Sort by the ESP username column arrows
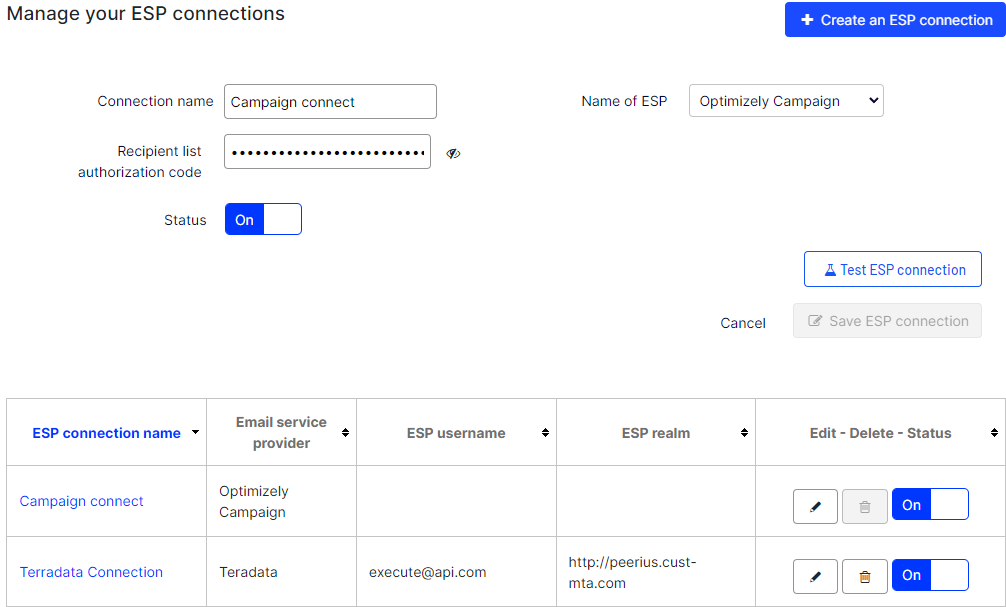 tap(545, 433)
